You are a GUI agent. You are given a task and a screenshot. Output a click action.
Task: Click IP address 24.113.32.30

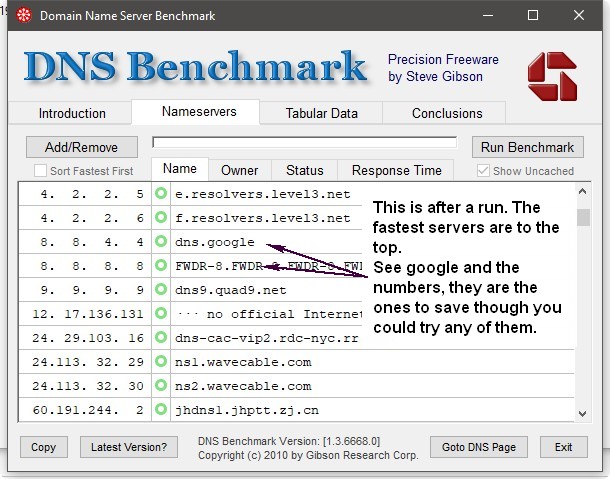(x=88, y=386)
